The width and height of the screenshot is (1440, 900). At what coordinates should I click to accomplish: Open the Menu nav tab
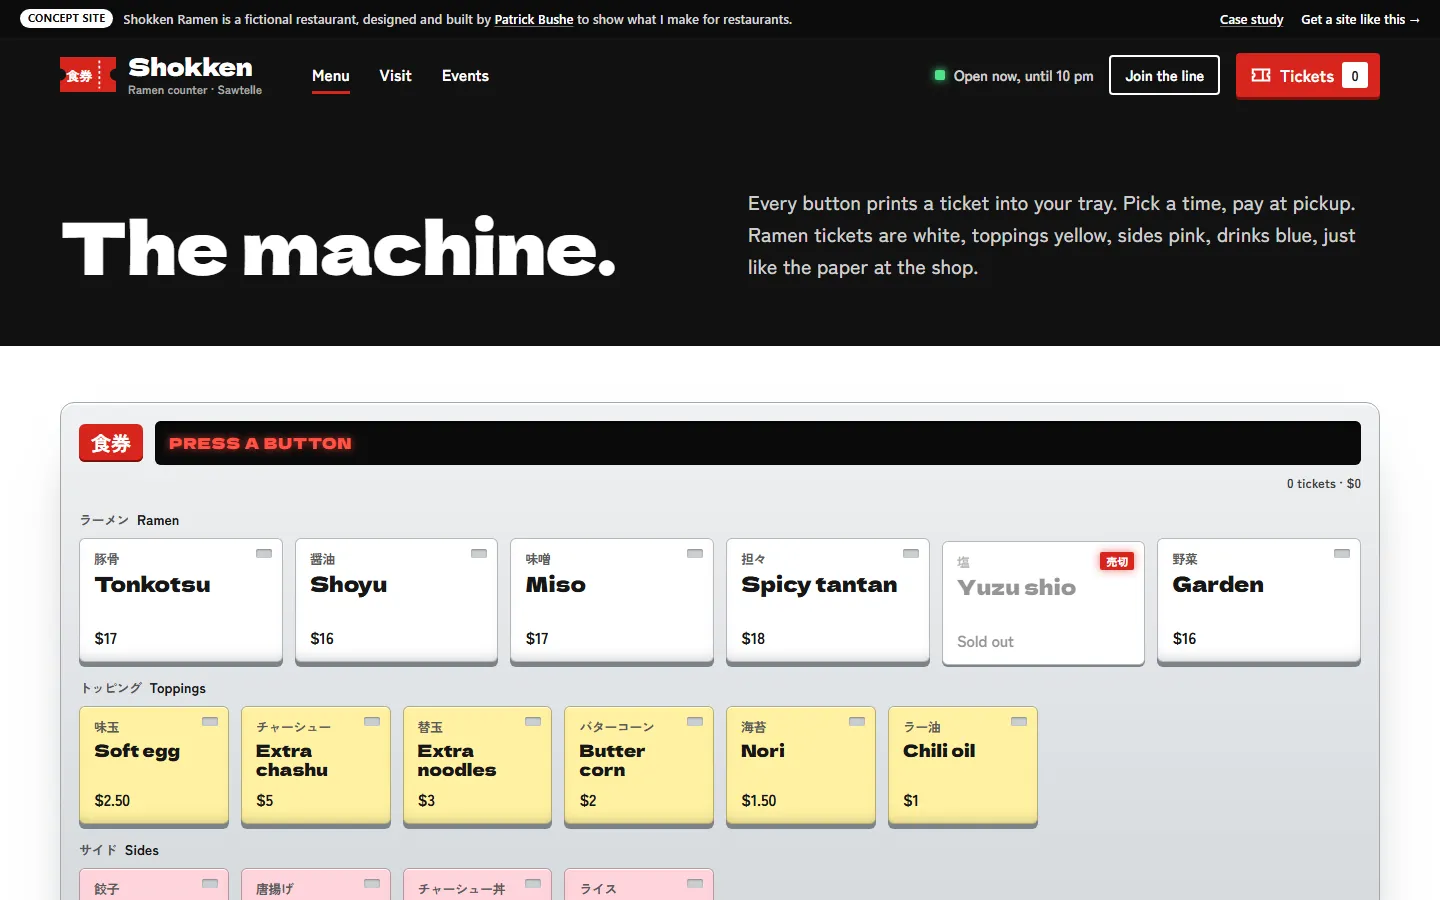(331, 76)
